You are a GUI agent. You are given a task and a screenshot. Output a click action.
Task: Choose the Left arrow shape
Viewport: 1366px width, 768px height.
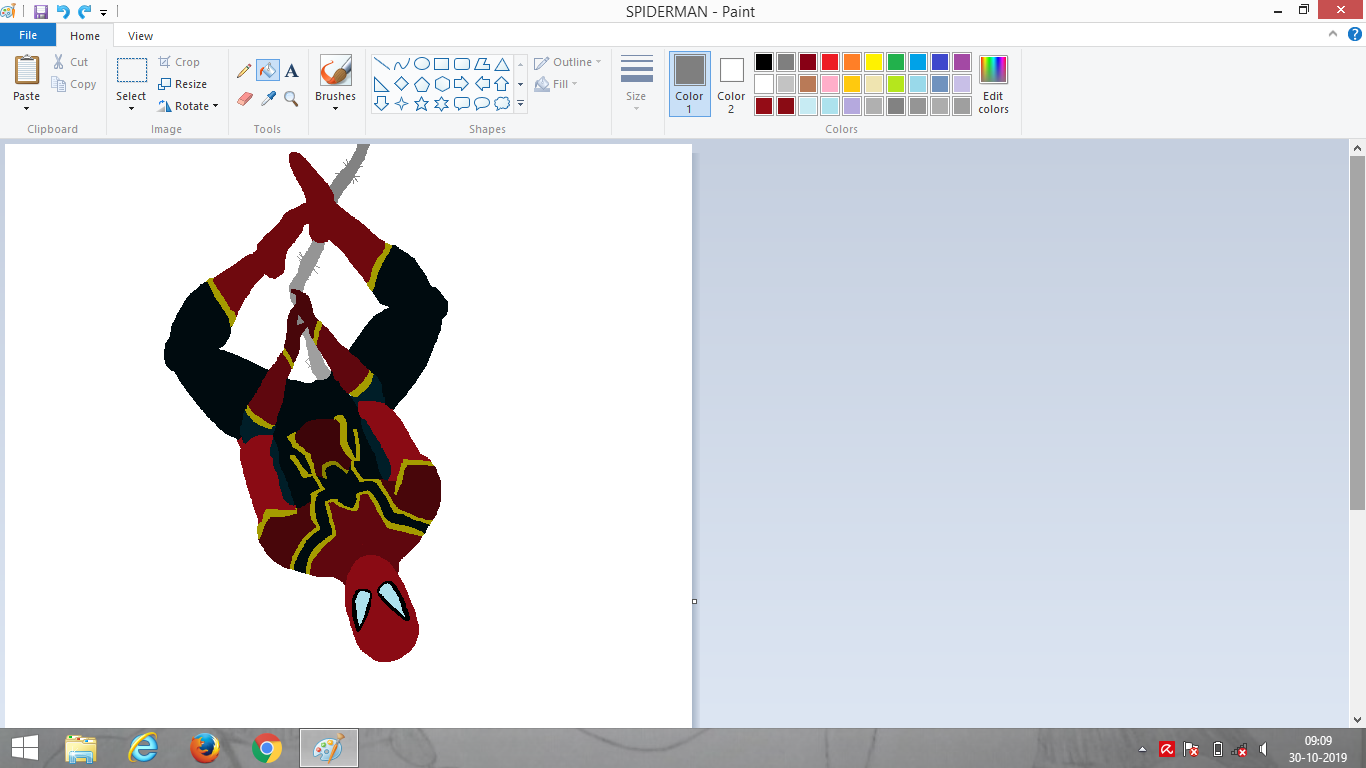[482, 84]
